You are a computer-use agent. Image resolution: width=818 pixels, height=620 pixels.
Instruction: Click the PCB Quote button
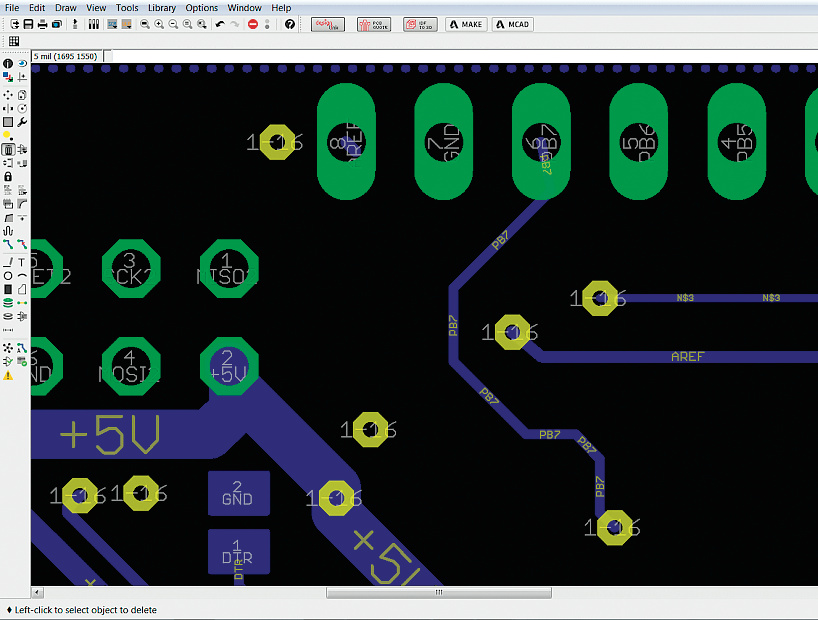point(373,24)
